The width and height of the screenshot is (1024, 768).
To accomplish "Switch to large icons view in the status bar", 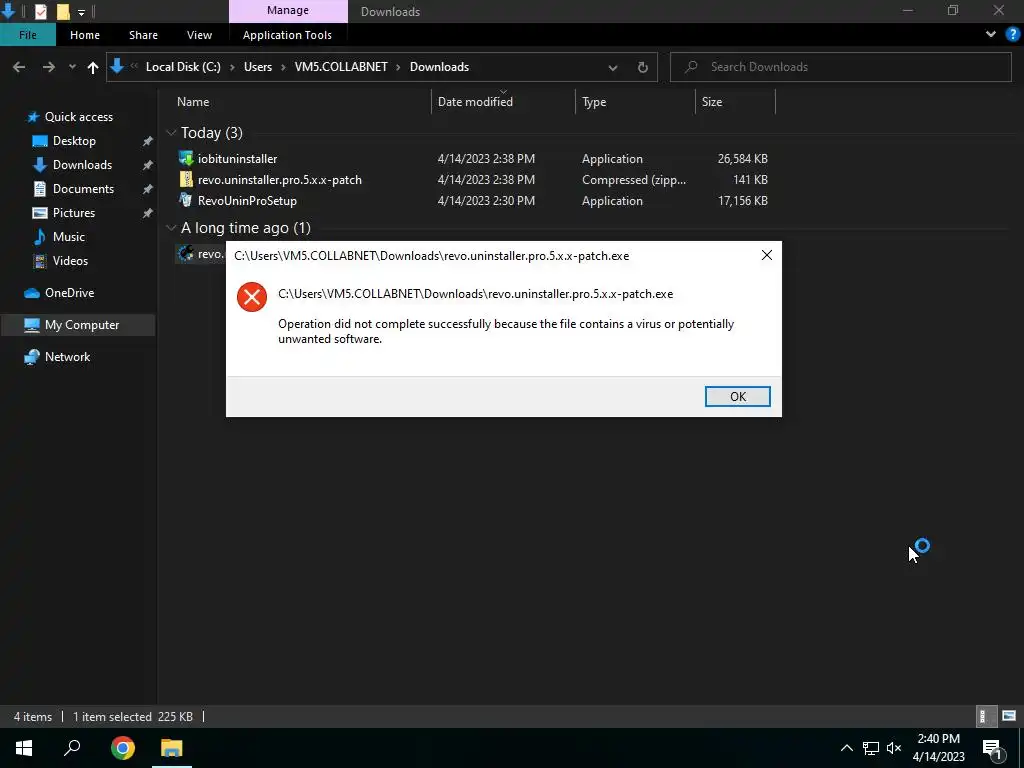I will point(1009,716).
